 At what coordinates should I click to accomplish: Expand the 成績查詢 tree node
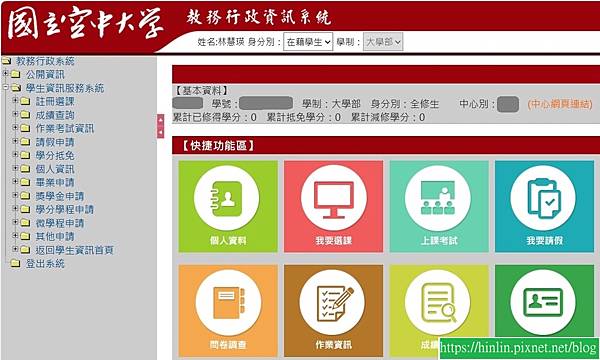pyautogui.click(x=15, y=114)
